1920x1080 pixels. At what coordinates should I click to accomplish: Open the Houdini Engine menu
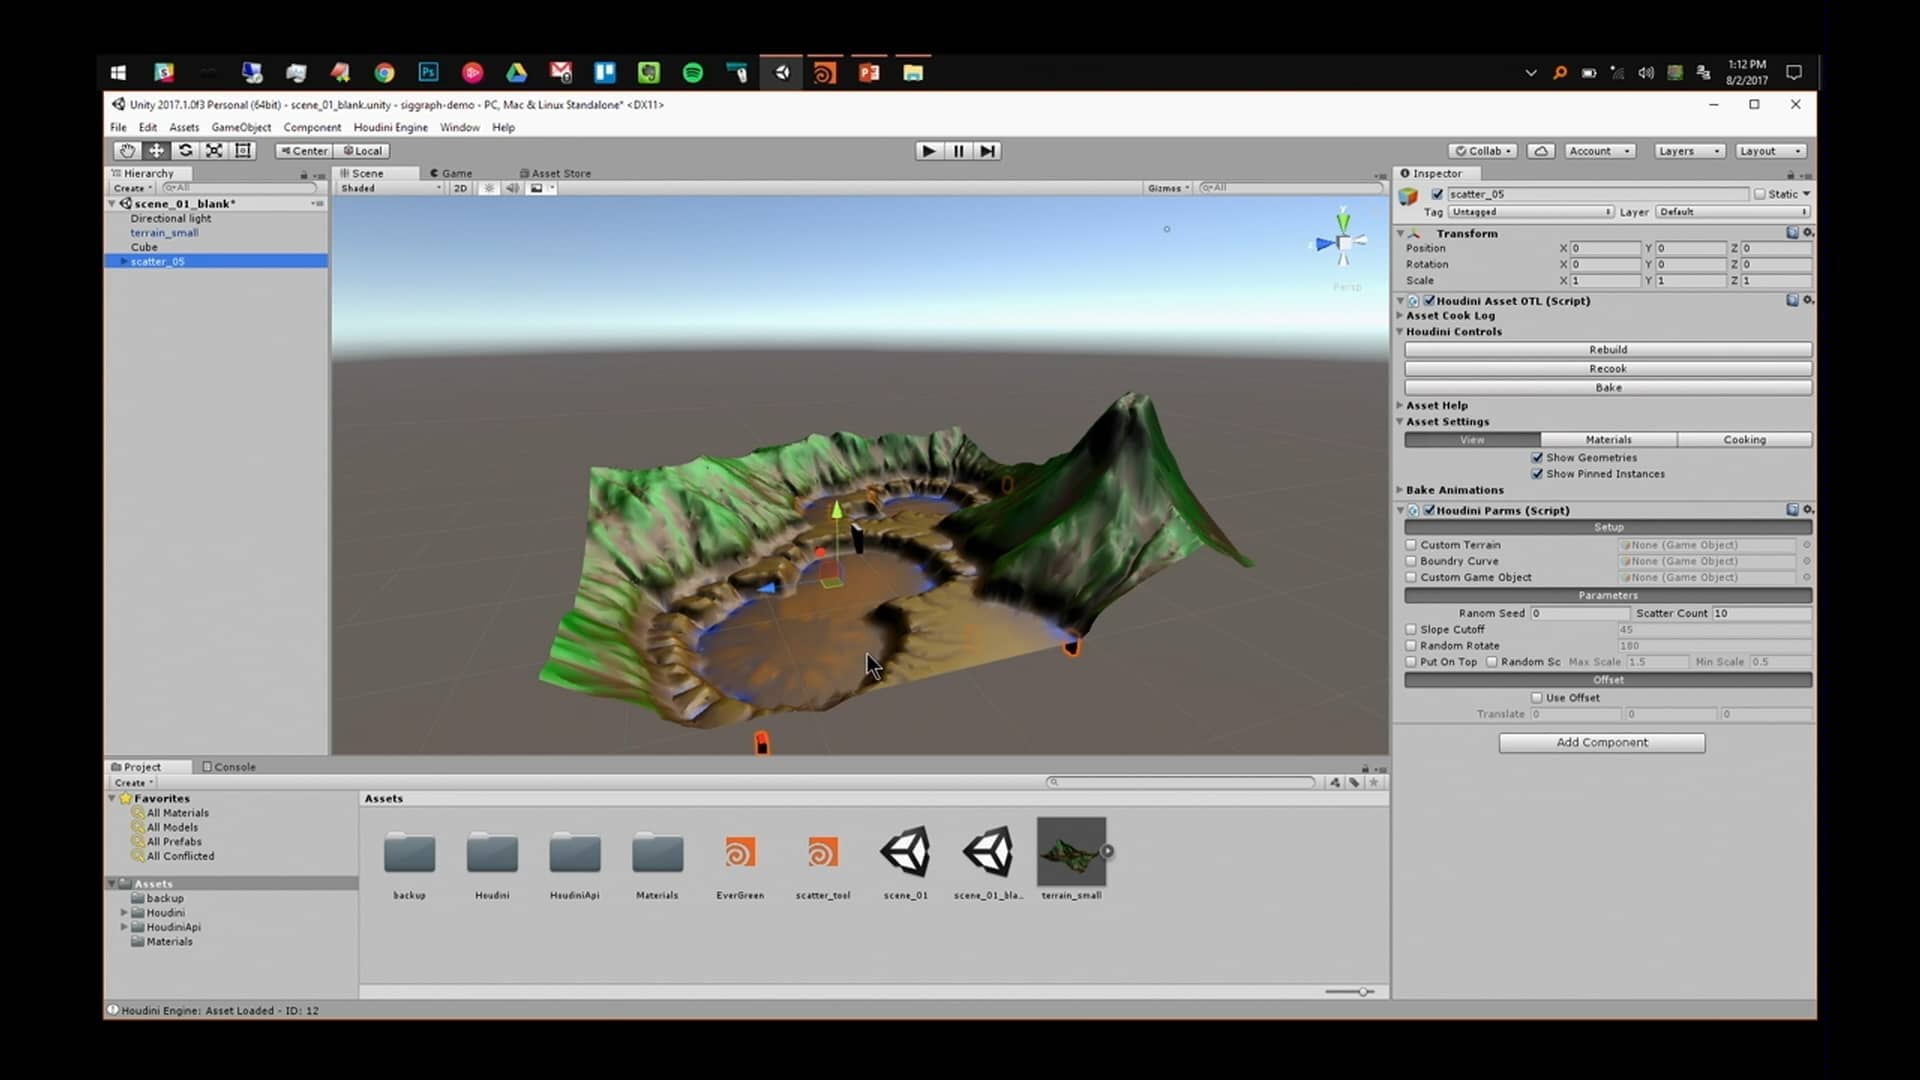click(391, 127)
